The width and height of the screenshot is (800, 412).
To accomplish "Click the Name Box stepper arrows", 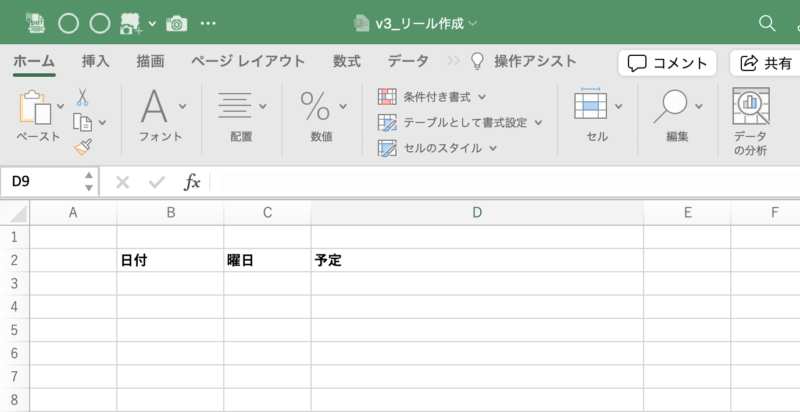I will pyautogui.click(x=89, y=182).
